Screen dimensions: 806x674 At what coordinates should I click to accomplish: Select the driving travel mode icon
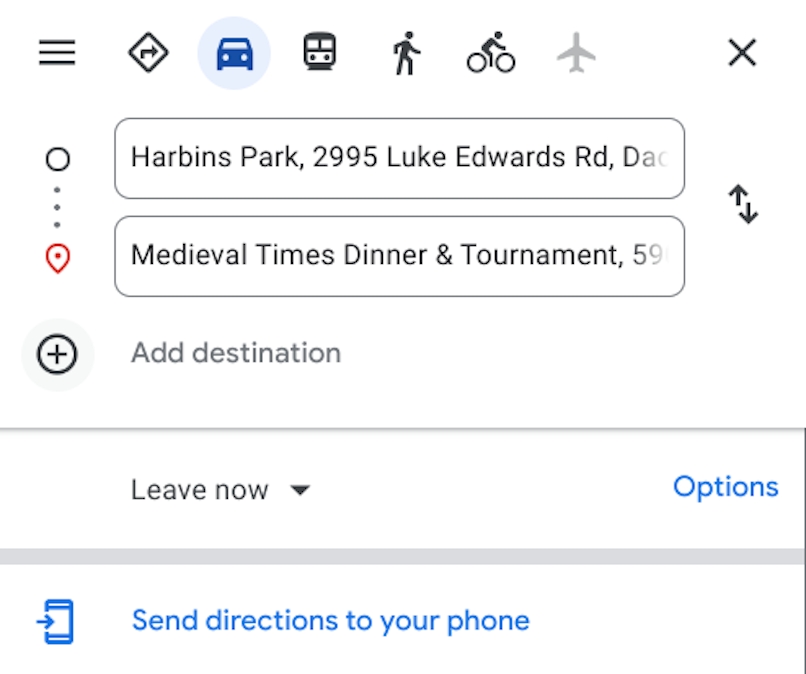(234, 53)
